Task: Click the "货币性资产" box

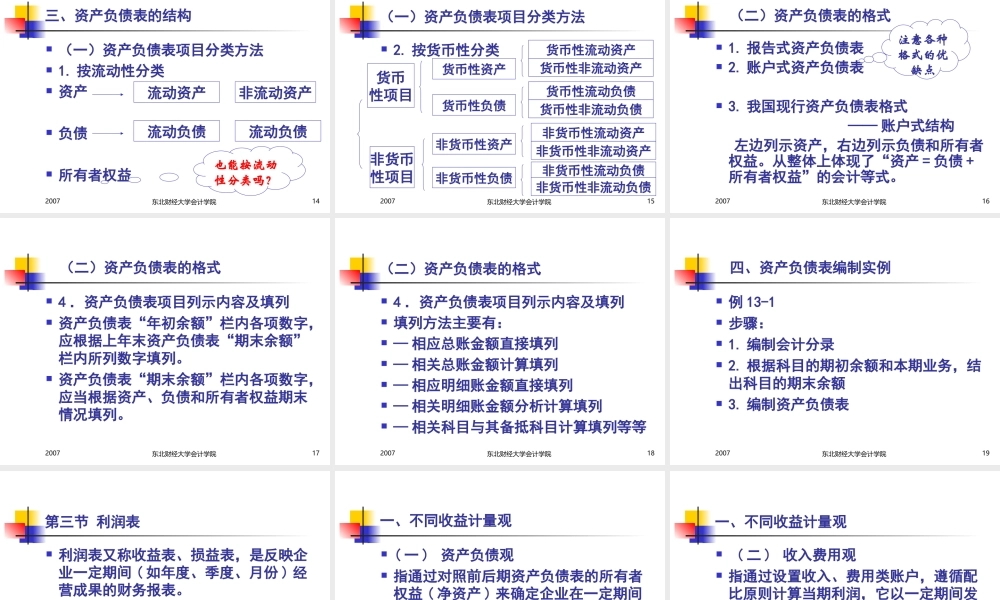Action: (473, 68)
